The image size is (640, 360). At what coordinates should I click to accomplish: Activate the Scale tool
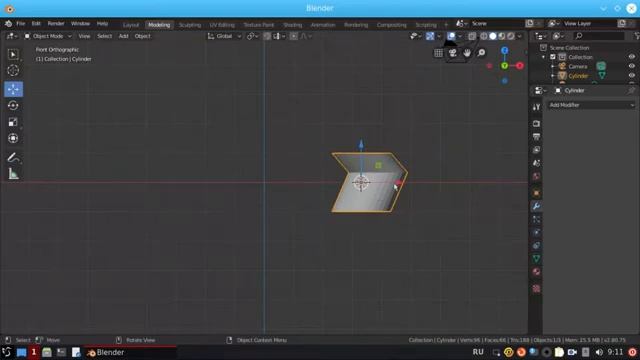click(13, 122)
